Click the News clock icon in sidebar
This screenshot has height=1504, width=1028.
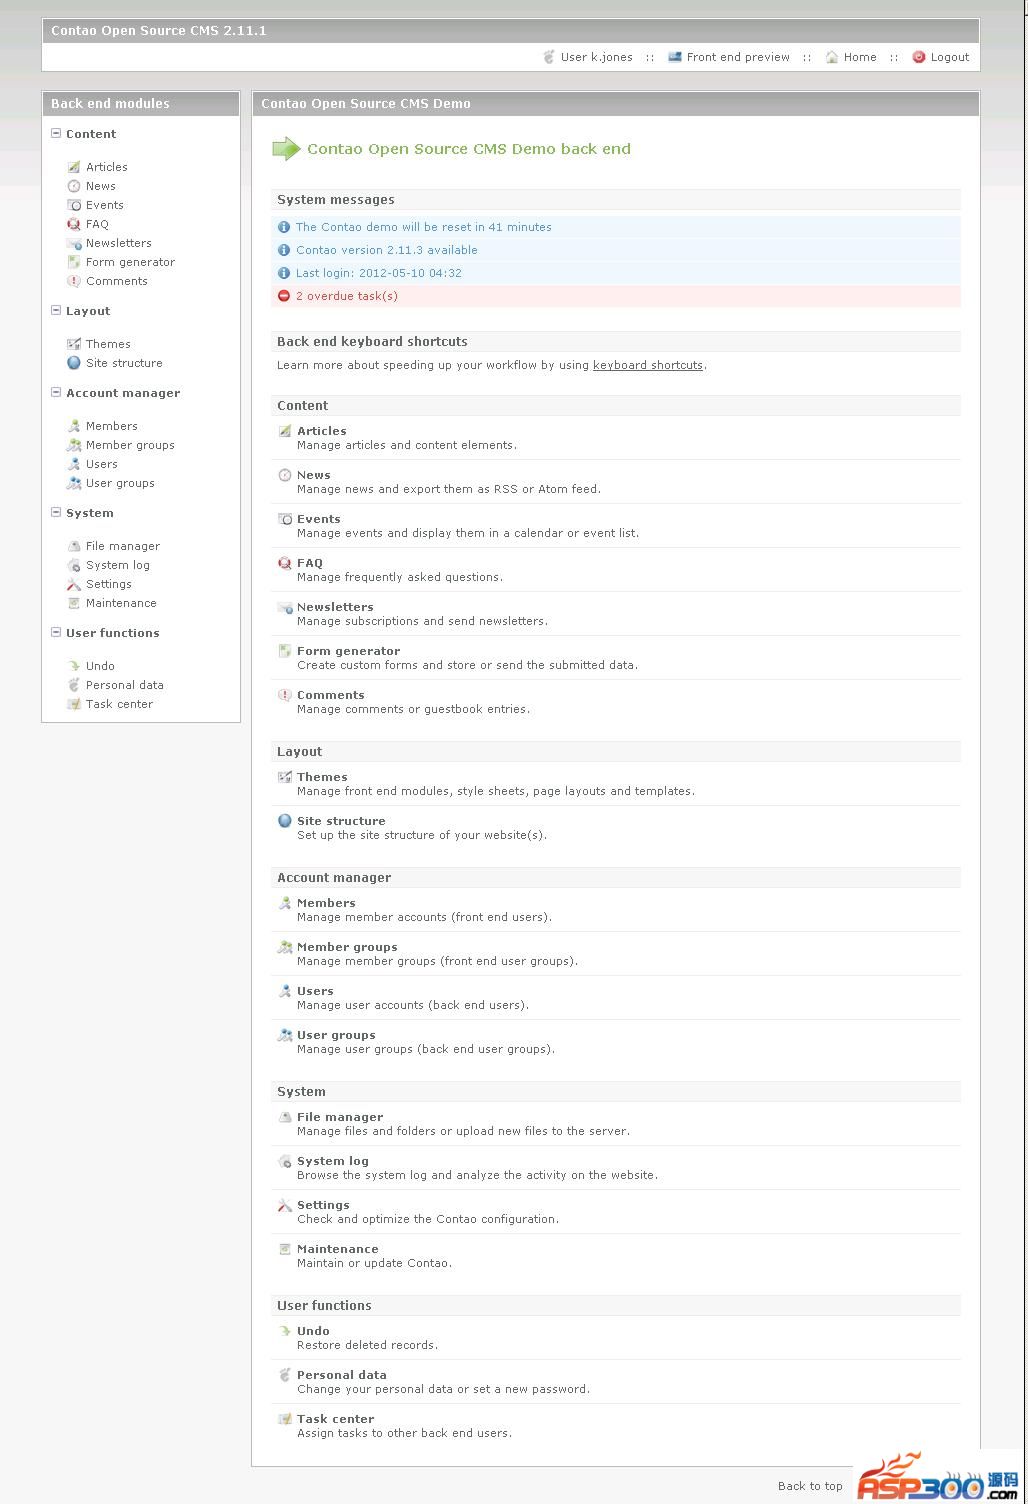(73, 186)
